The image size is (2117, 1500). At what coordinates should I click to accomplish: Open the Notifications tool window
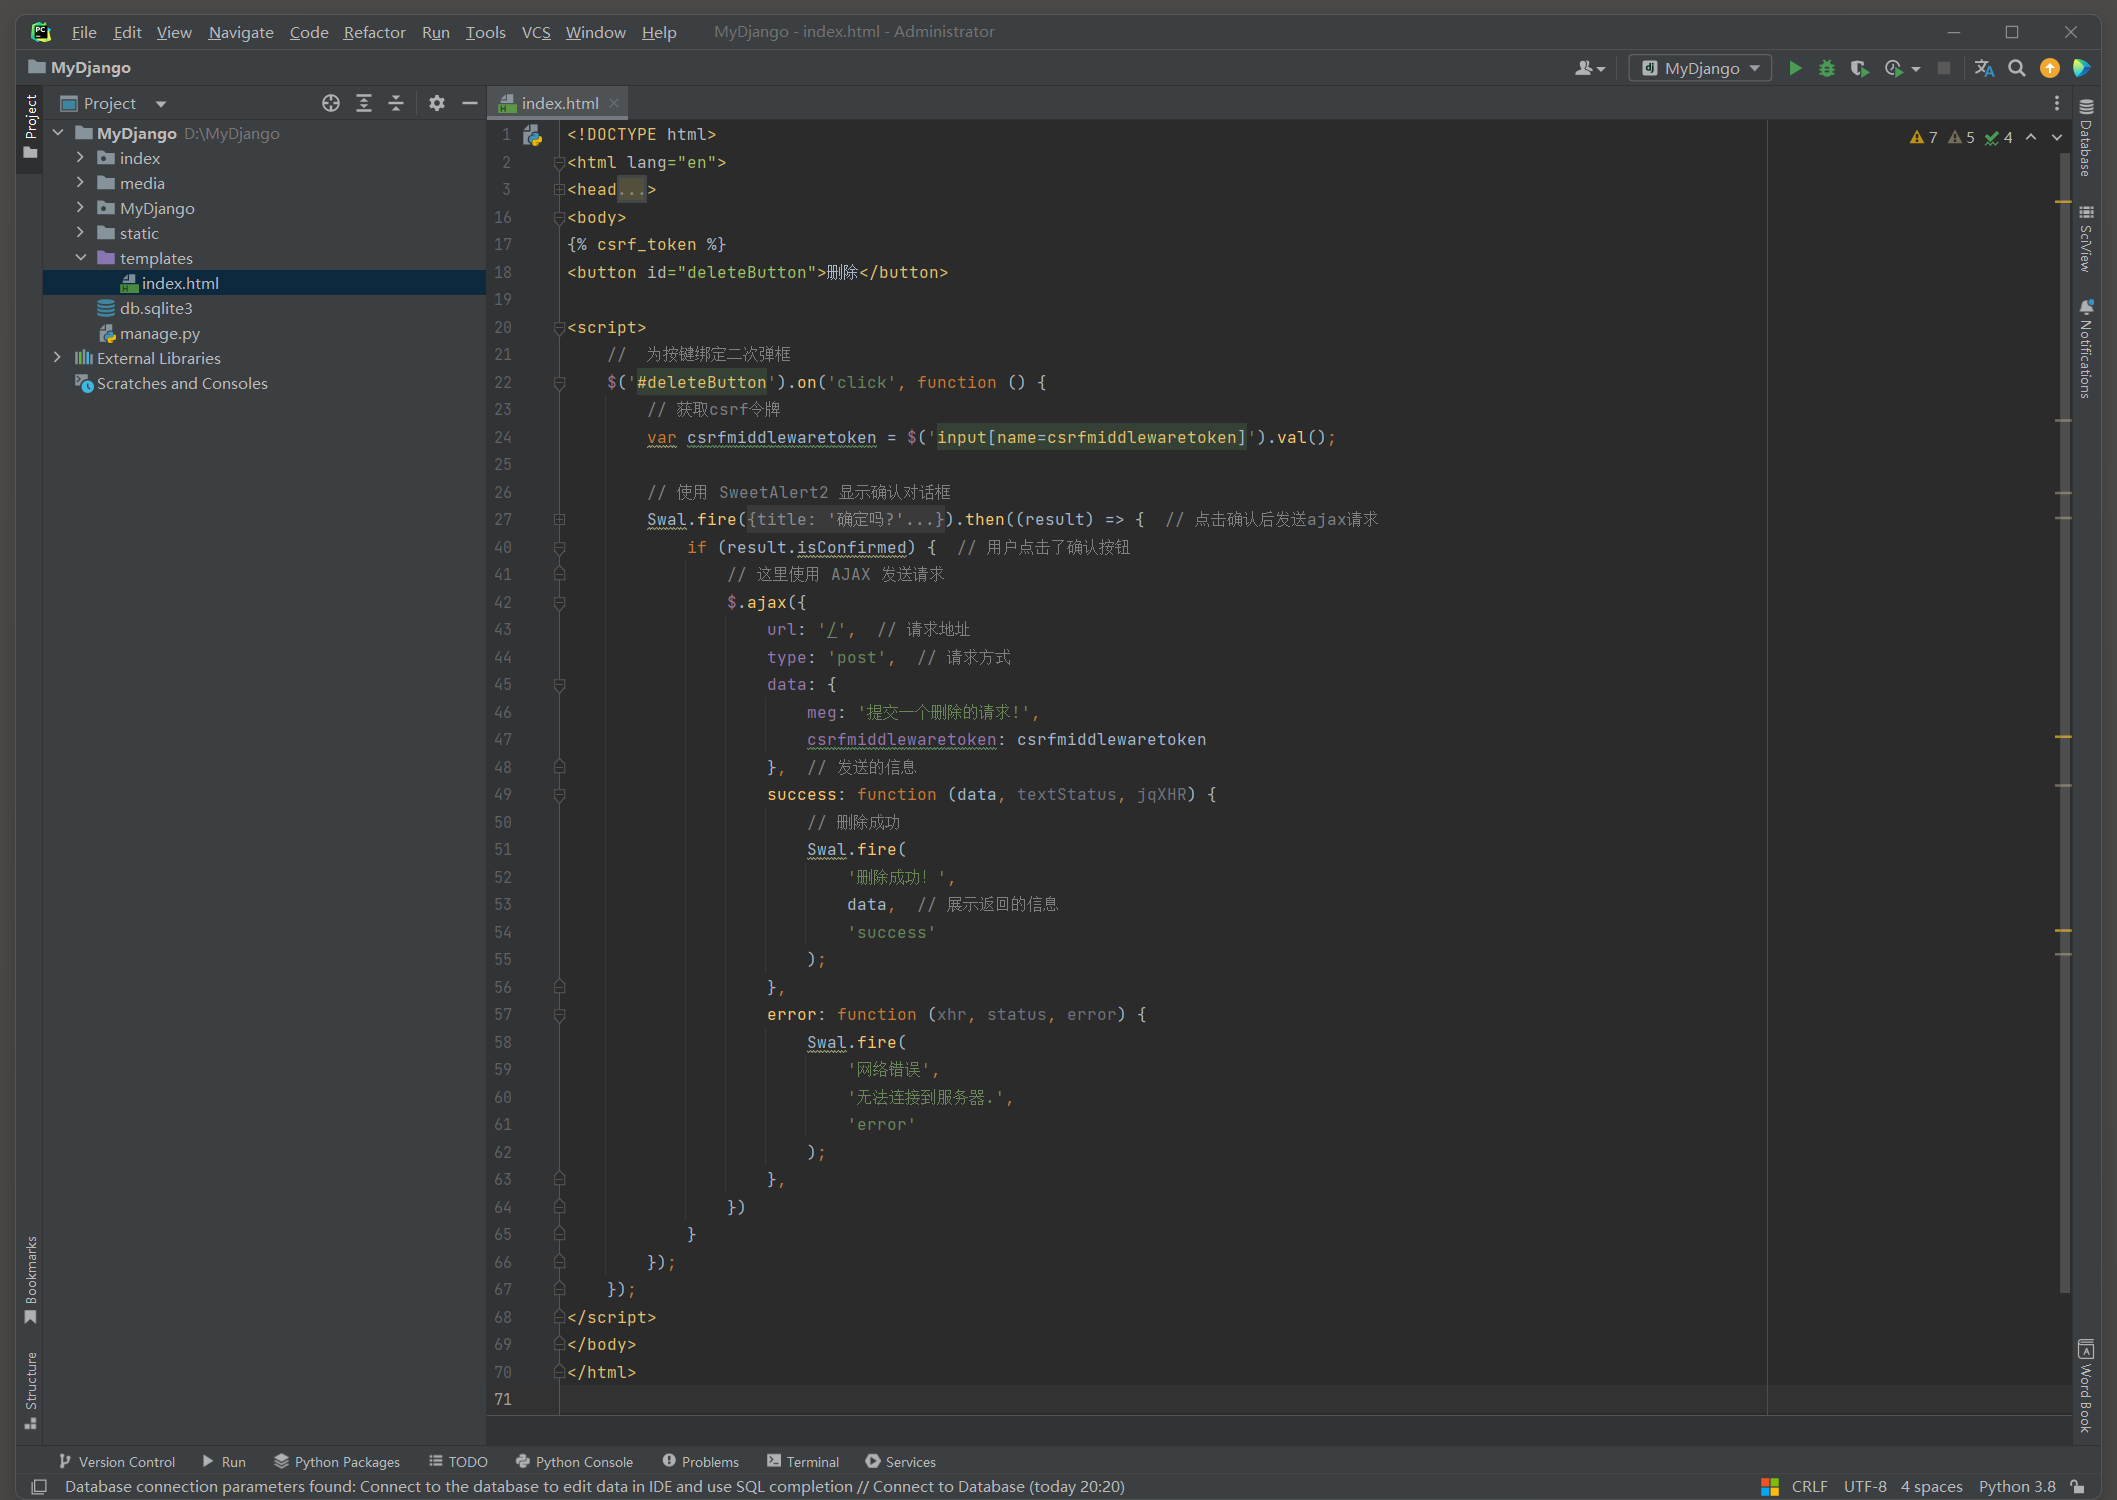2086,348
